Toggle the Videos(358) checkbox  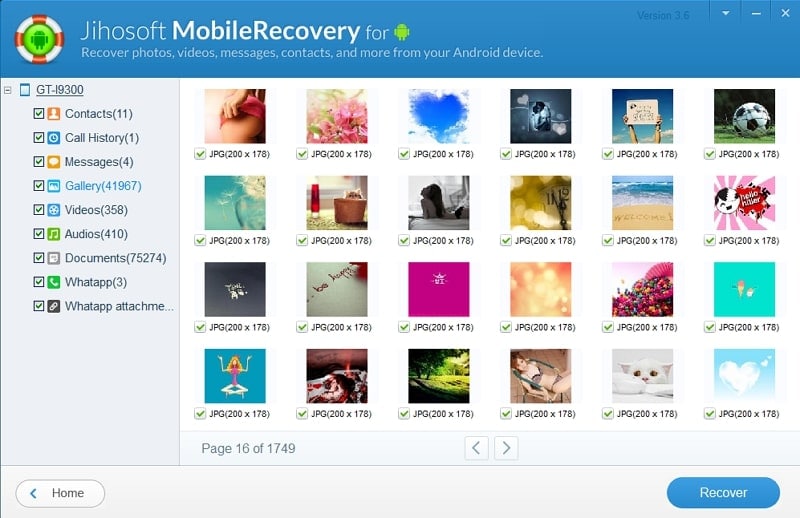(38, 210)
